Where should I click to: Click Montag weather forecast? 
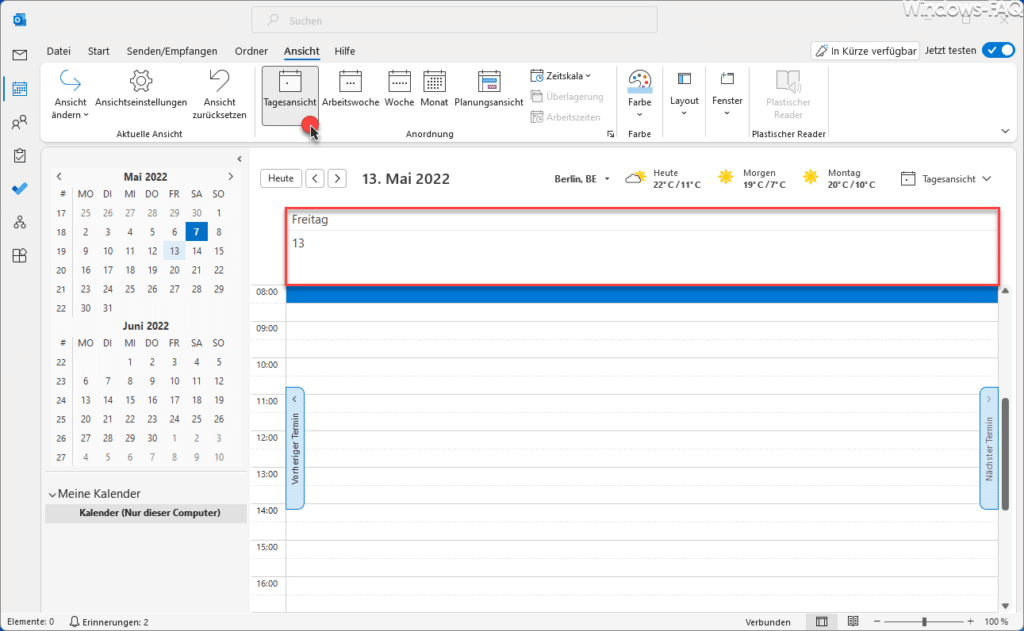(839, 178)
